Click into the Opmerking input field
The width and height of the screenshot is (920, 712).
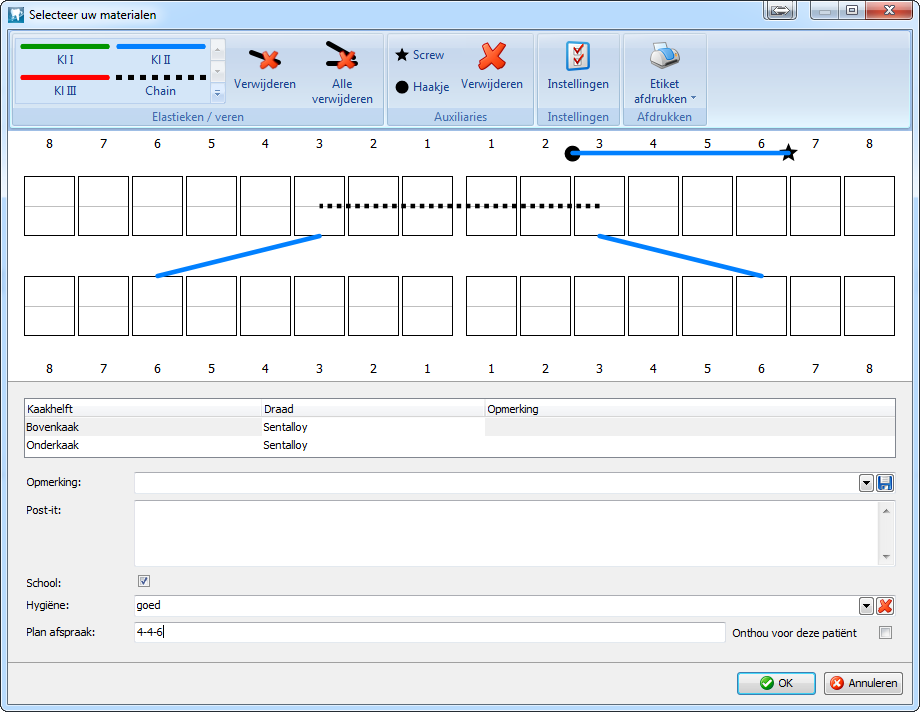[x=496, y=483]
